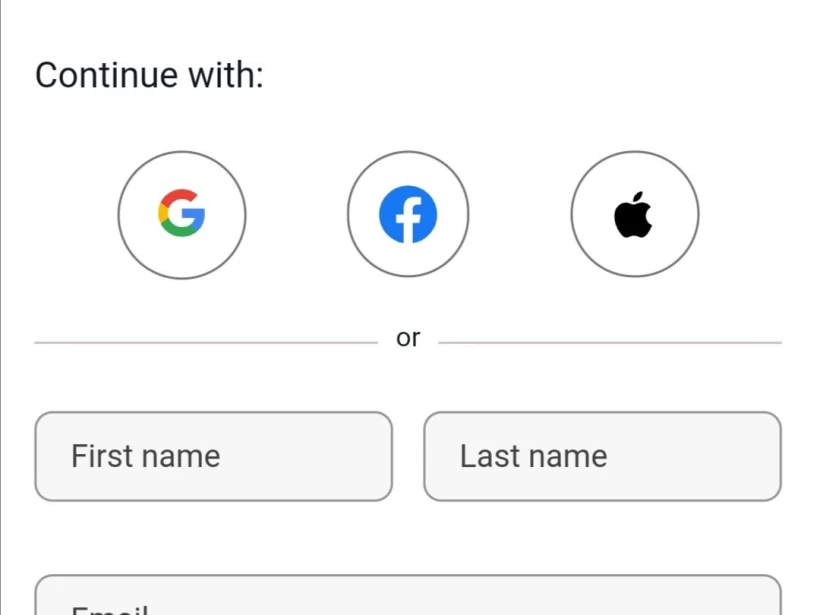Screen dimensions: 820x615
Task: Click the First name placeholder text
Action: click(x=146, y=456)
